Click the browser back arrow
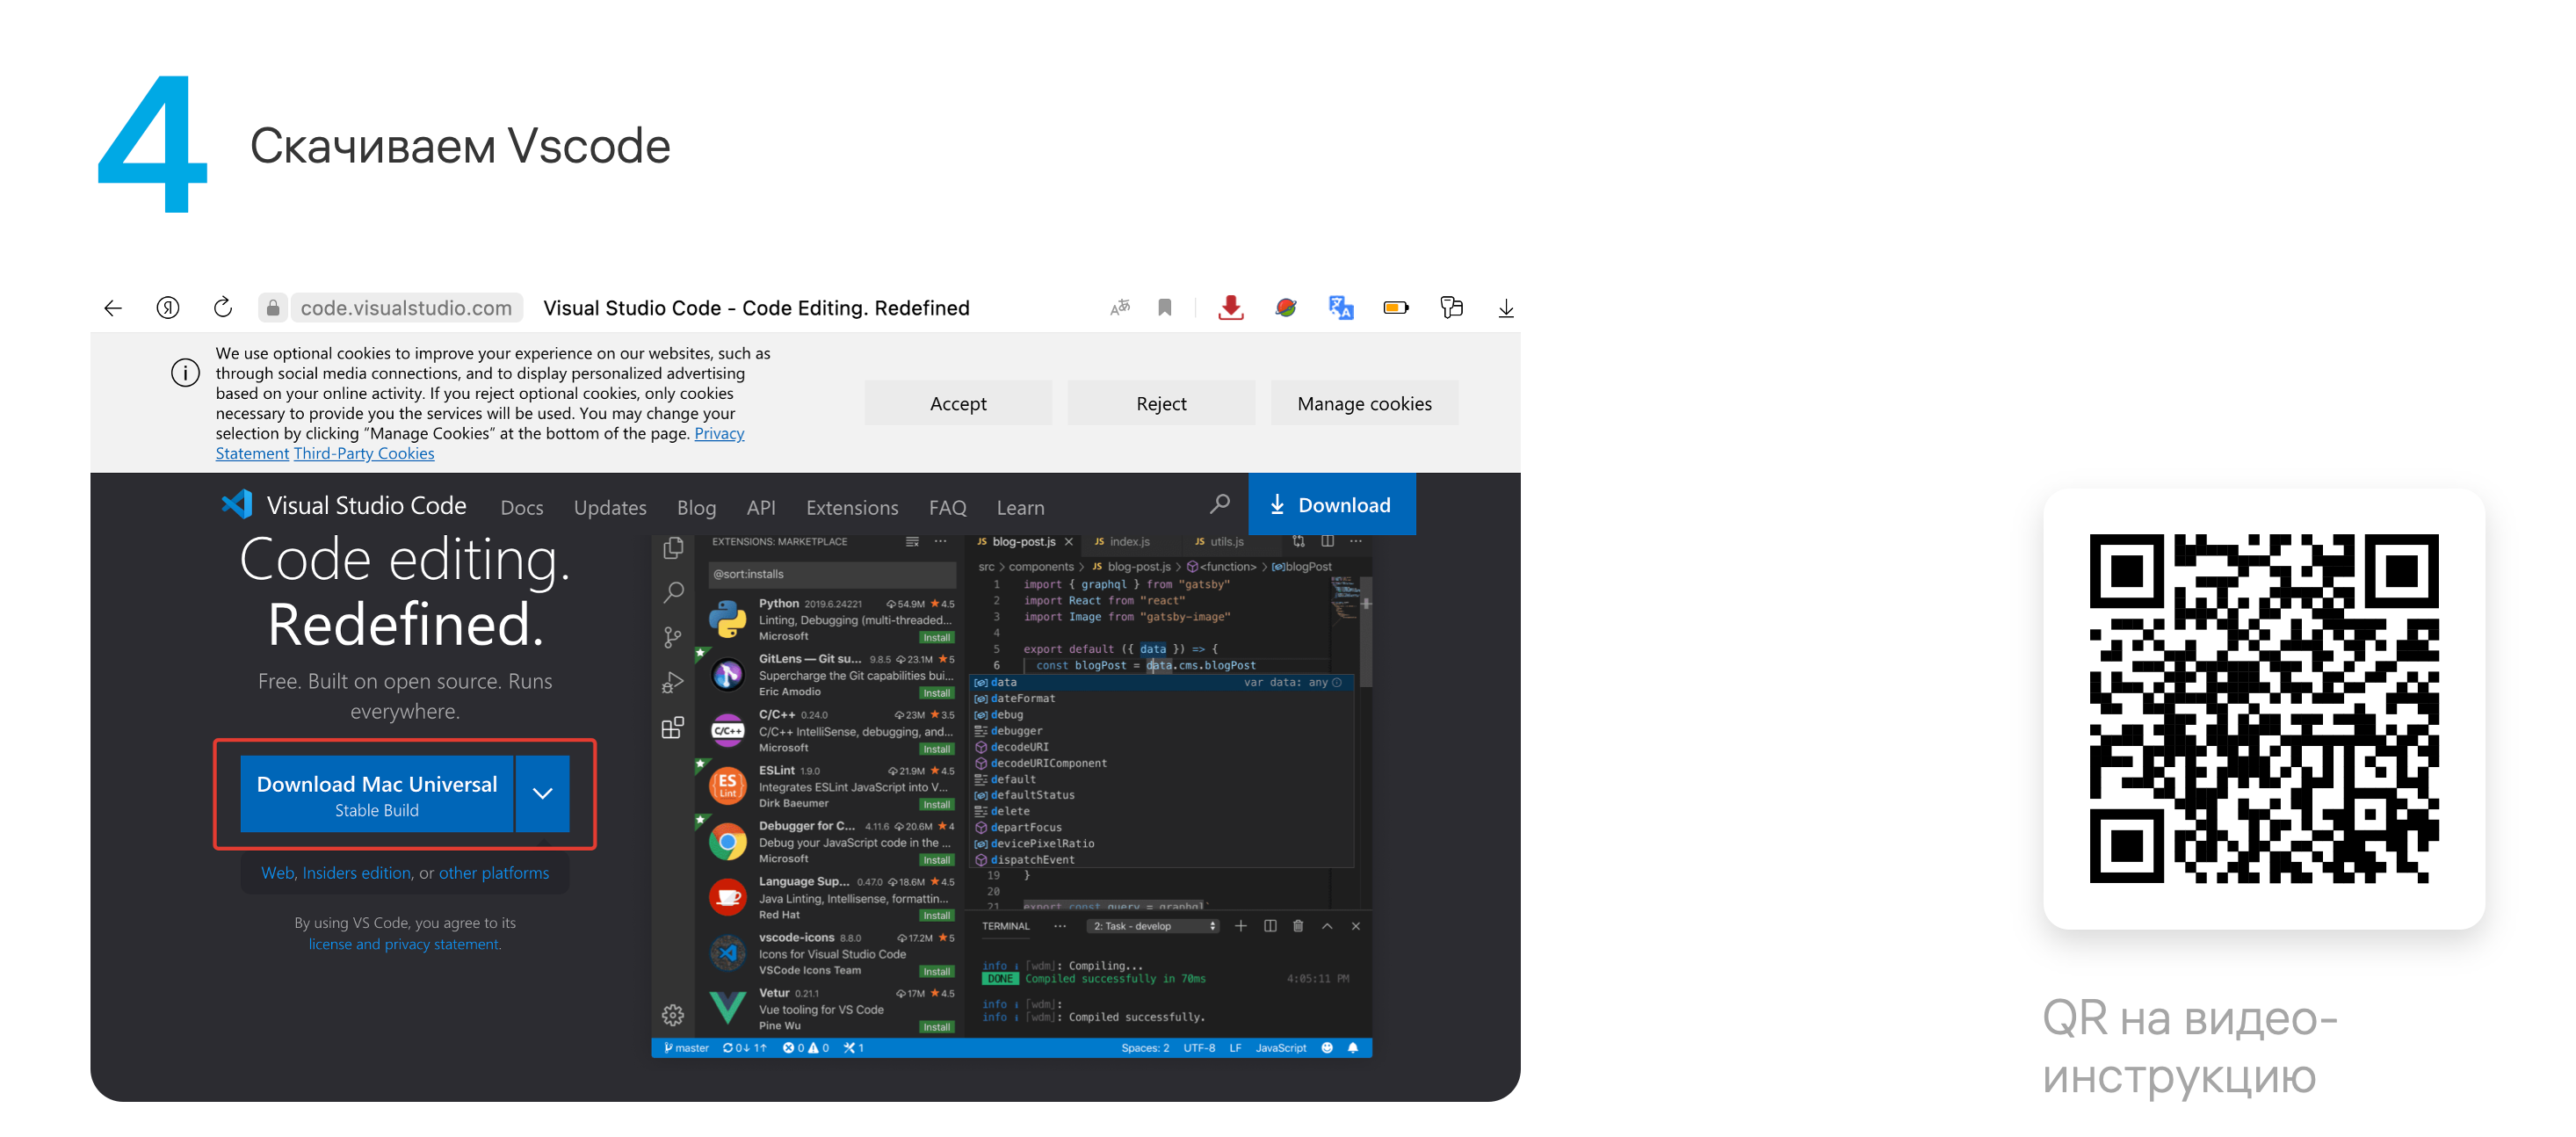Viewport: 2576px width, 1137px height. pos(113,308)
